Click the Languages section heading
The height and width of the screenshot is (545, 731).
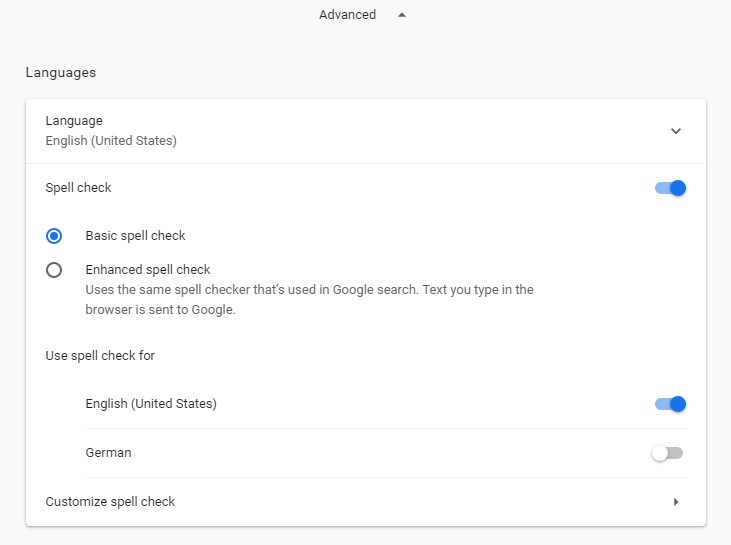point(61,73)
